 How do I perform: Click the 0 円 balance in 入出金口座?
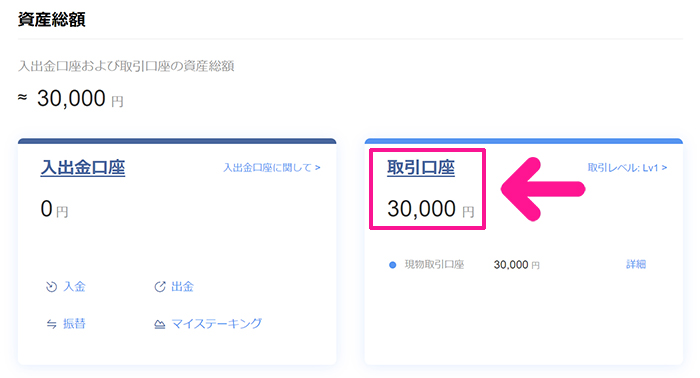(x=54, y=209)
